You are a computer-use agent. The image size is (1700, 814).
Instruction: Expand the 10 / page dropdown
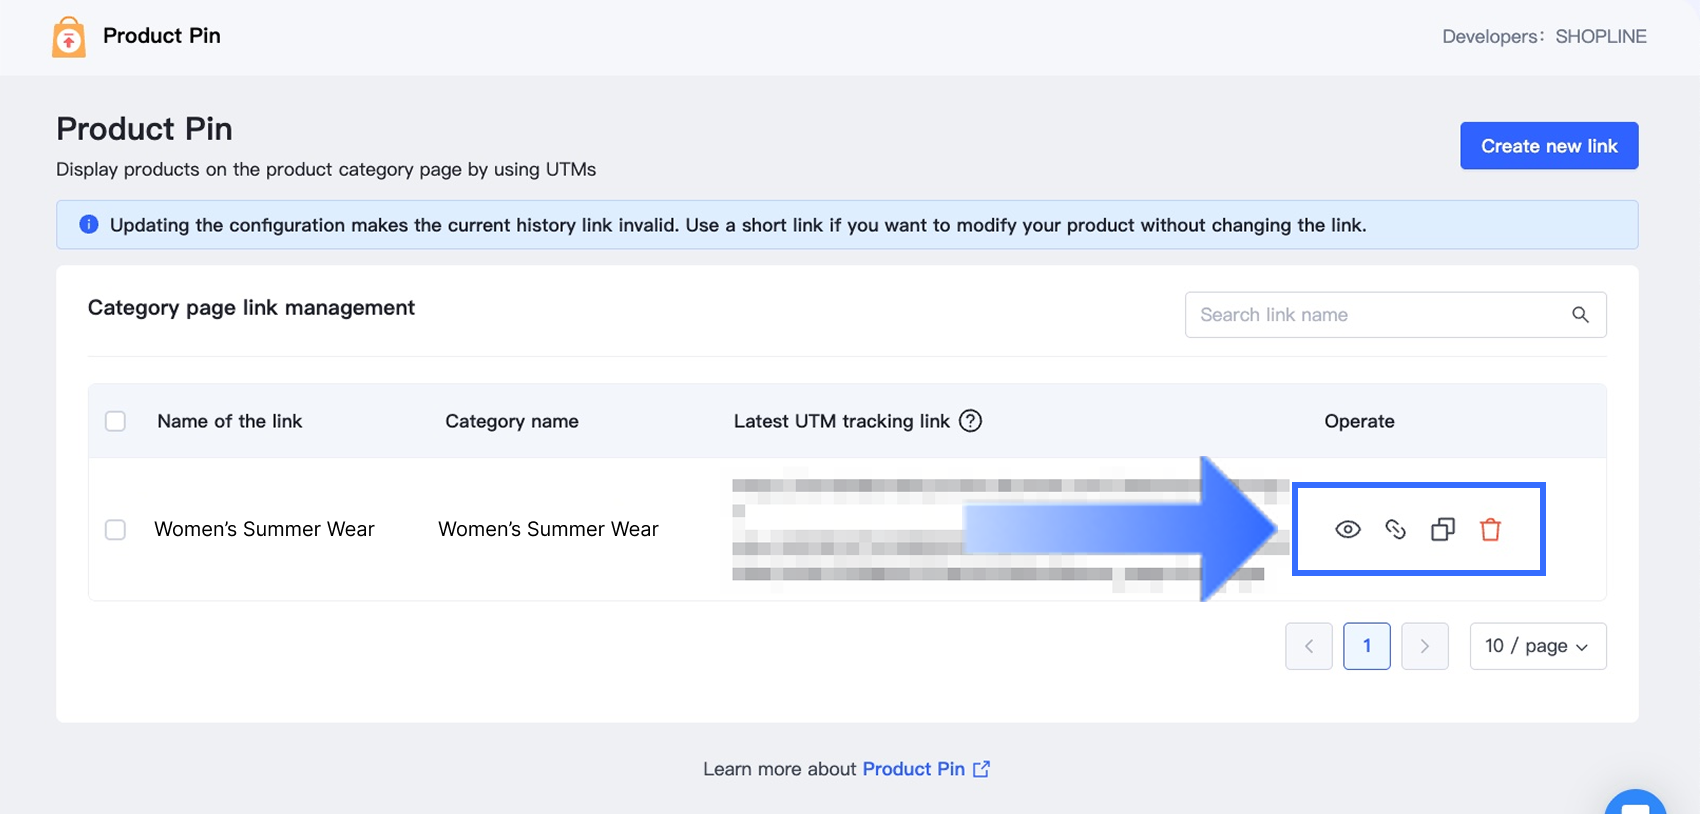pyautogui.click(x=1537, y=646)
